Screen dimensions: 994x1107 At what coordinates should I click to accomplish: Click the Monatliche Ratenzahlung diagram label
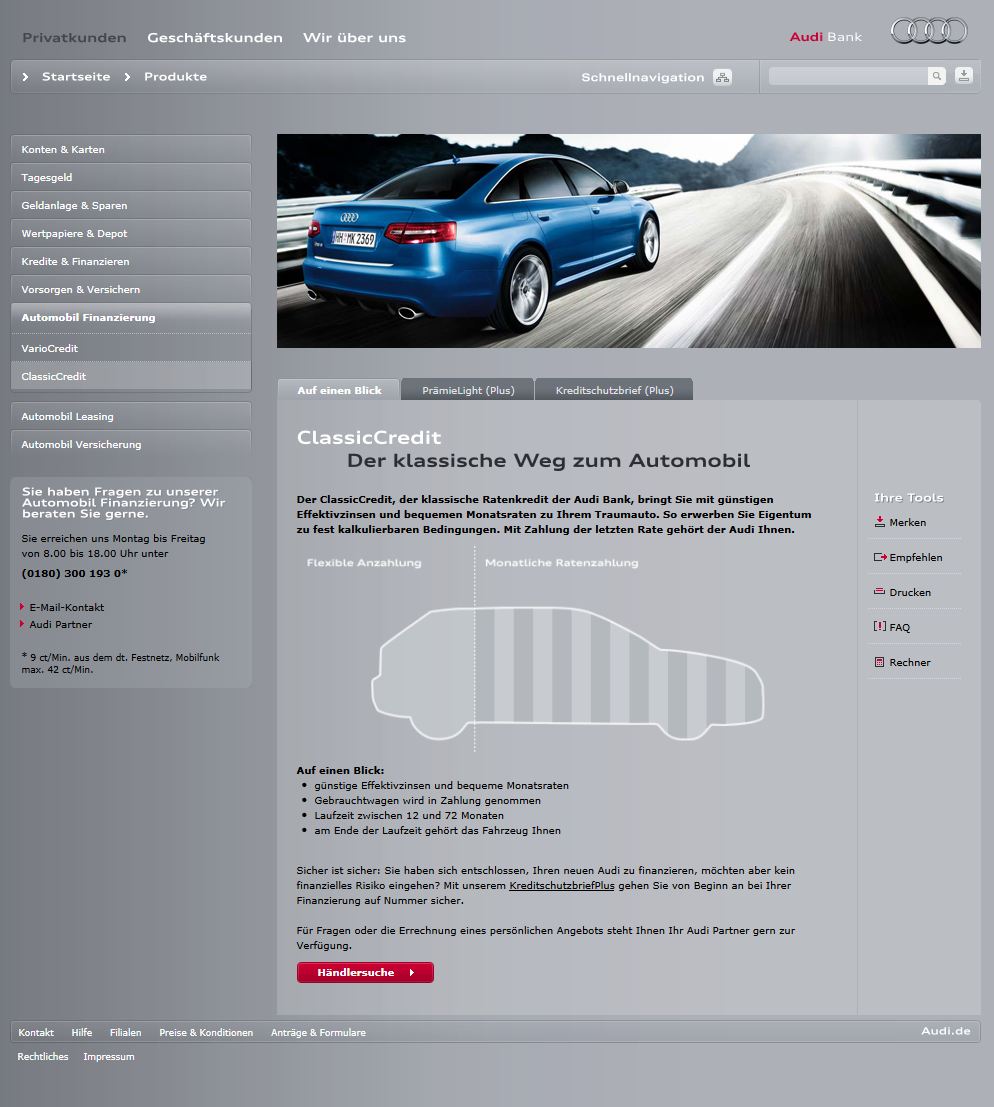tap(562, 563)
